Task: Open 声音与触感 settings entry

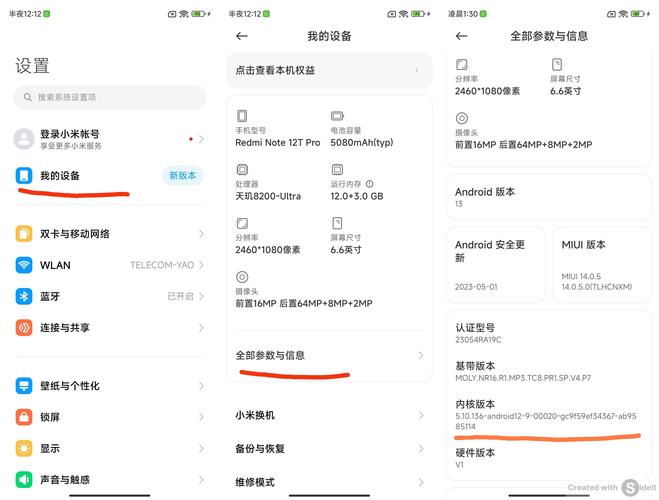Action: (110, 479)
